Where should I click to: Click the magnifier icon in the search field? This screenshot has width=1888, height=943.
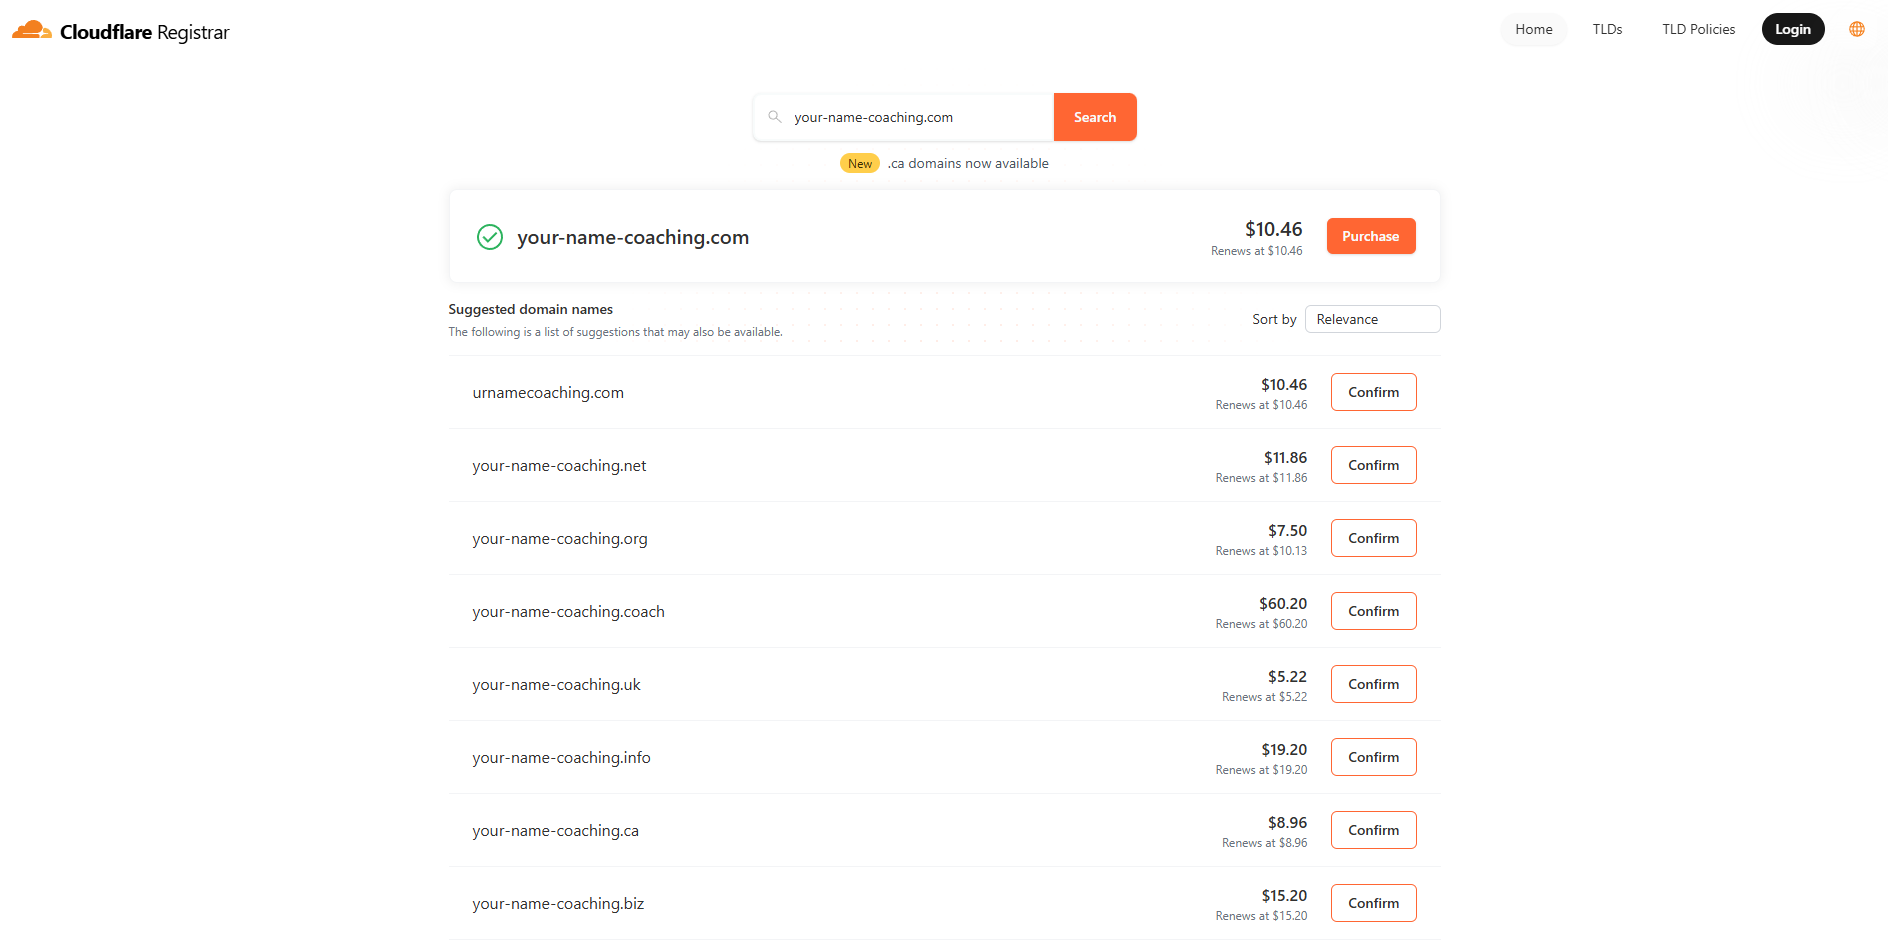pos(775,117)
